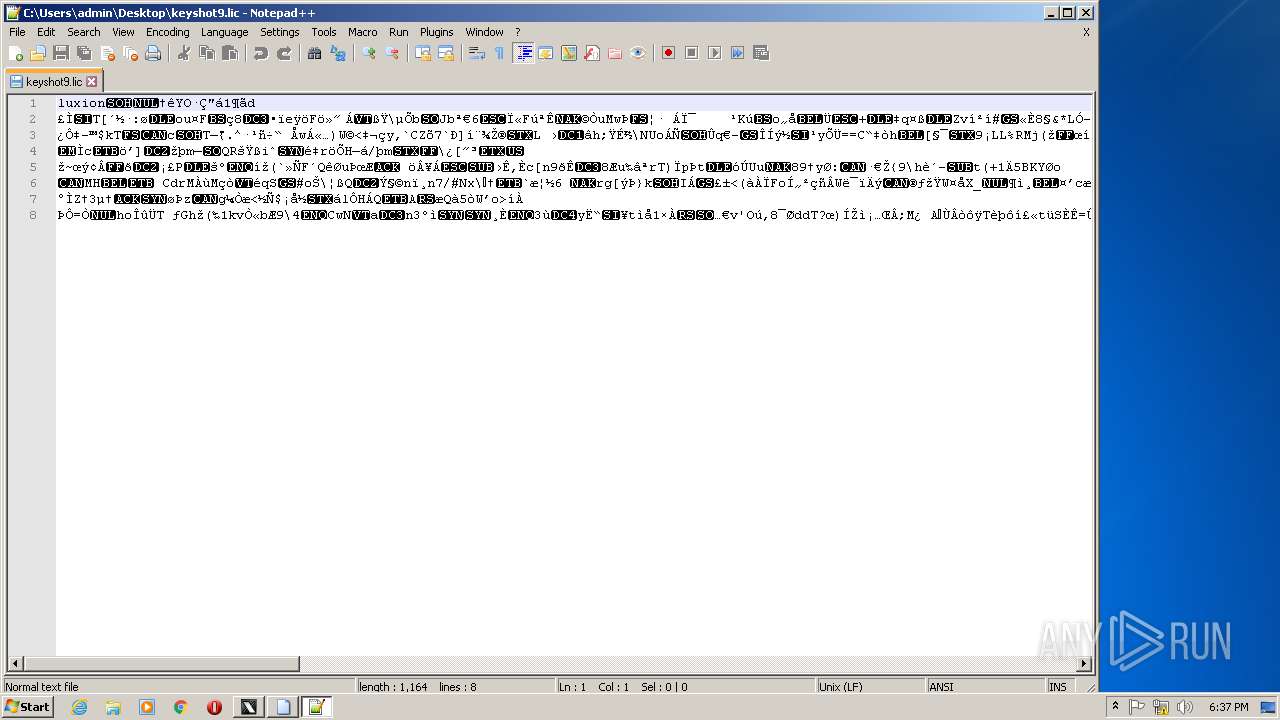Open the Edit menu
1280x720 pixels.
46,32
